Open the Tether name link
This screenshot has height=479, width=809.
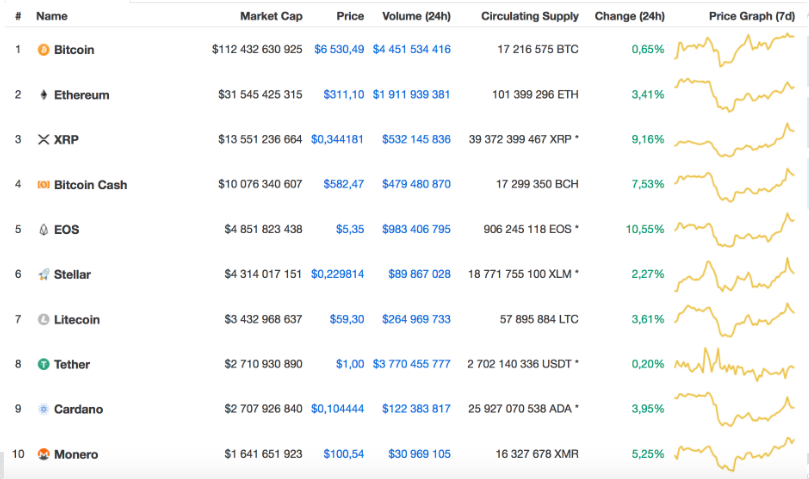[x=72, y=364]
